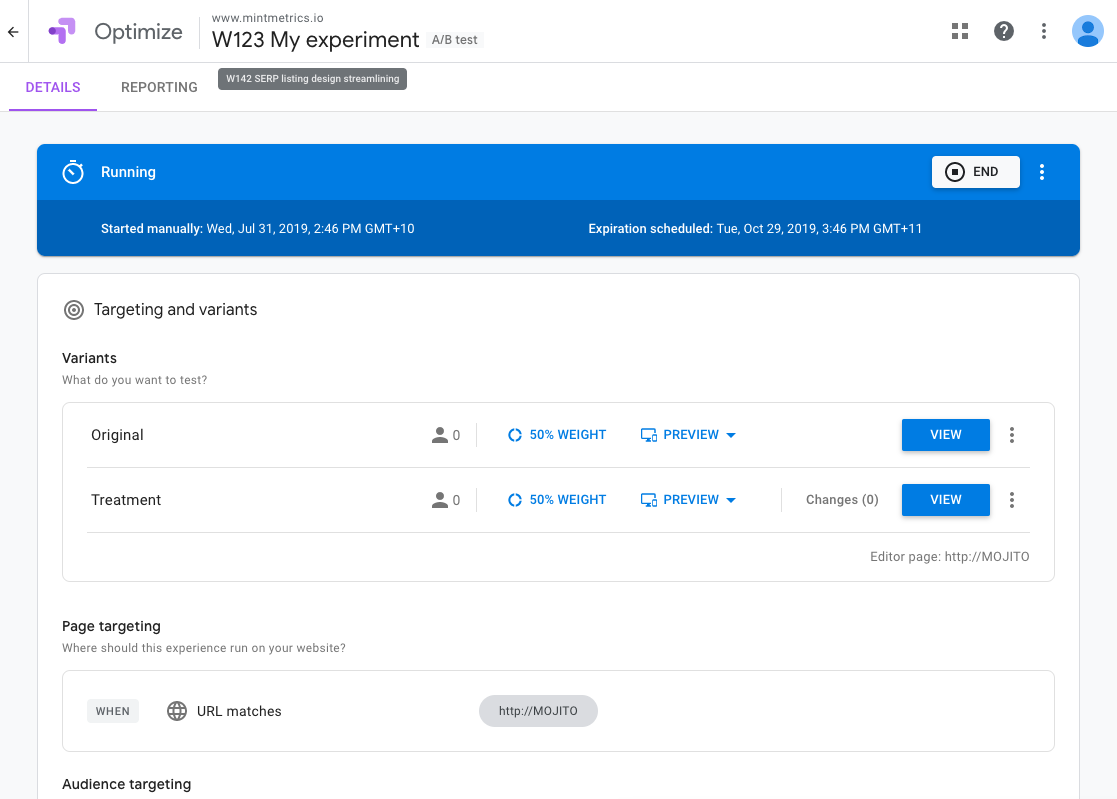Click the Help question mark icon

pos(1003,31)
